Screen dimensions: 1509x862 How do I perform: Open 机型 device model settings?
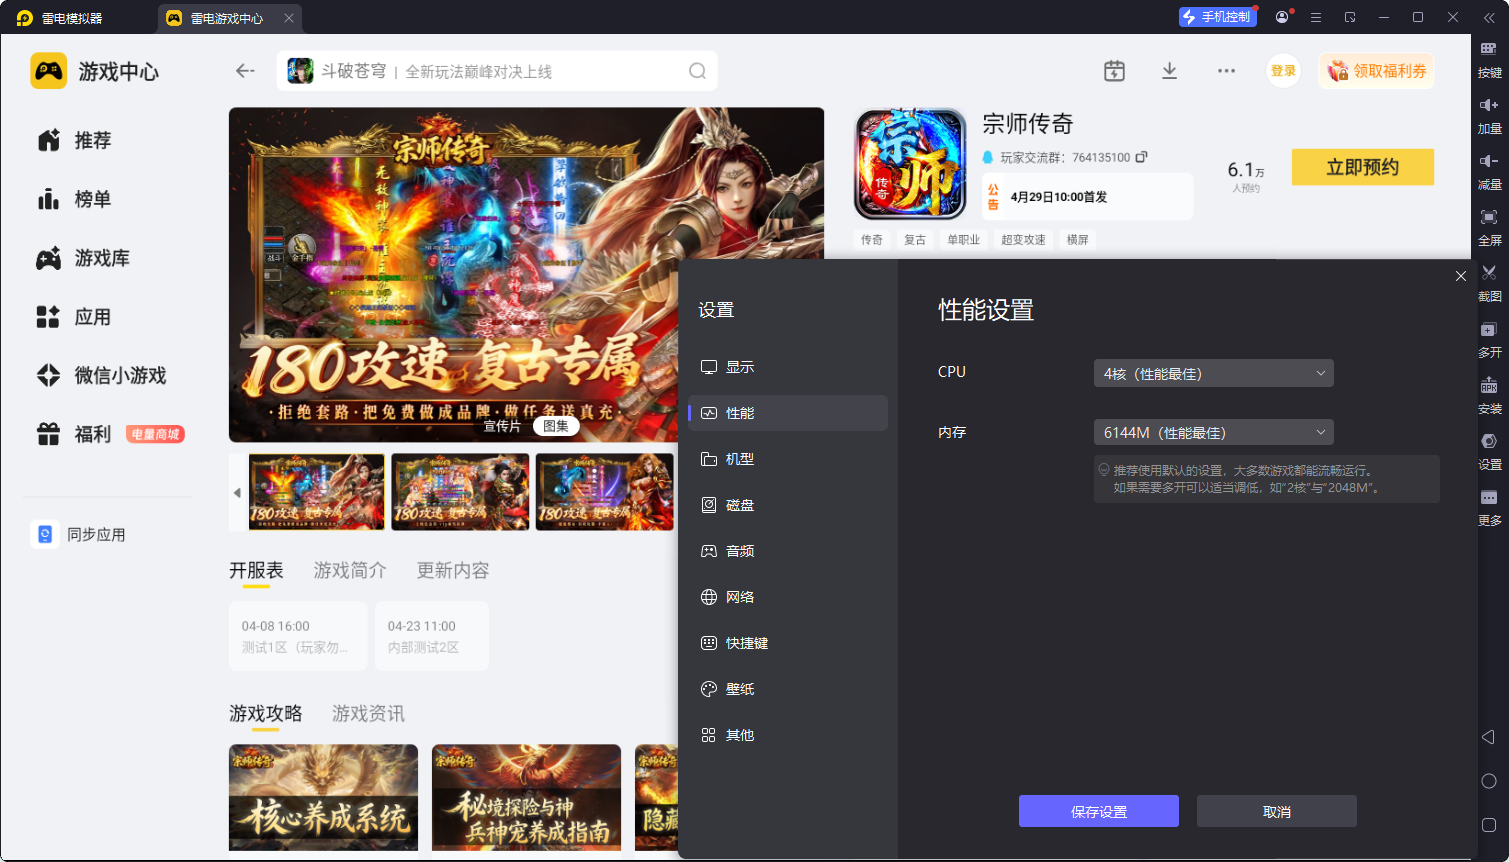[788, 459]
